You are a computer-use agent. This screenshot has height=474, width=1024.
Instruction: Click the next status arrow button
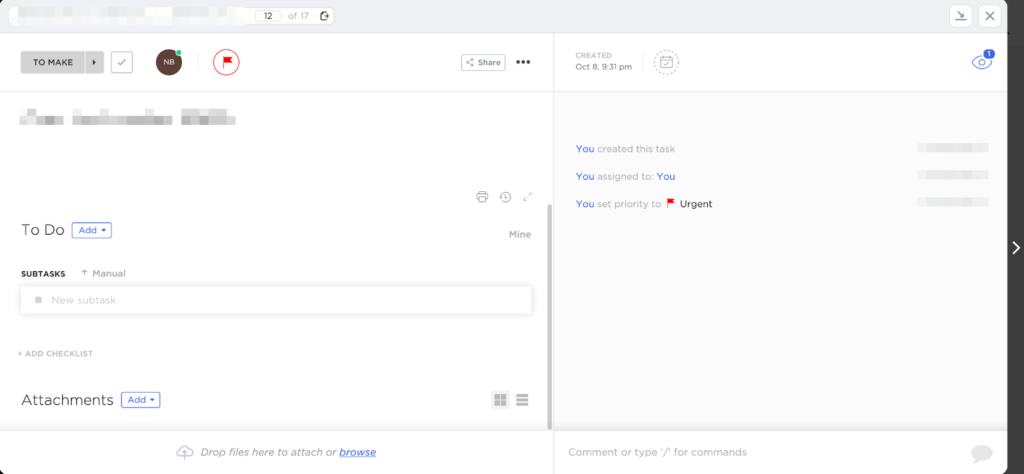tap(95, 62)
